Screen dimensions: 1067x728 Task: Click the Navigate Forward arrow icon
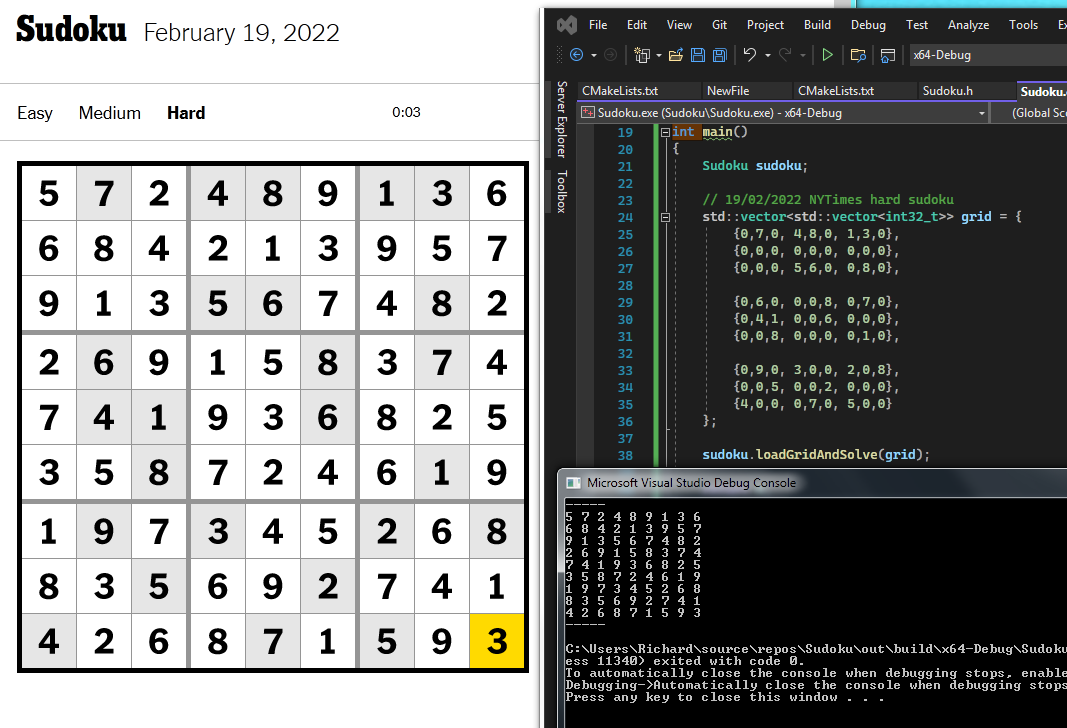pos(610,55)
